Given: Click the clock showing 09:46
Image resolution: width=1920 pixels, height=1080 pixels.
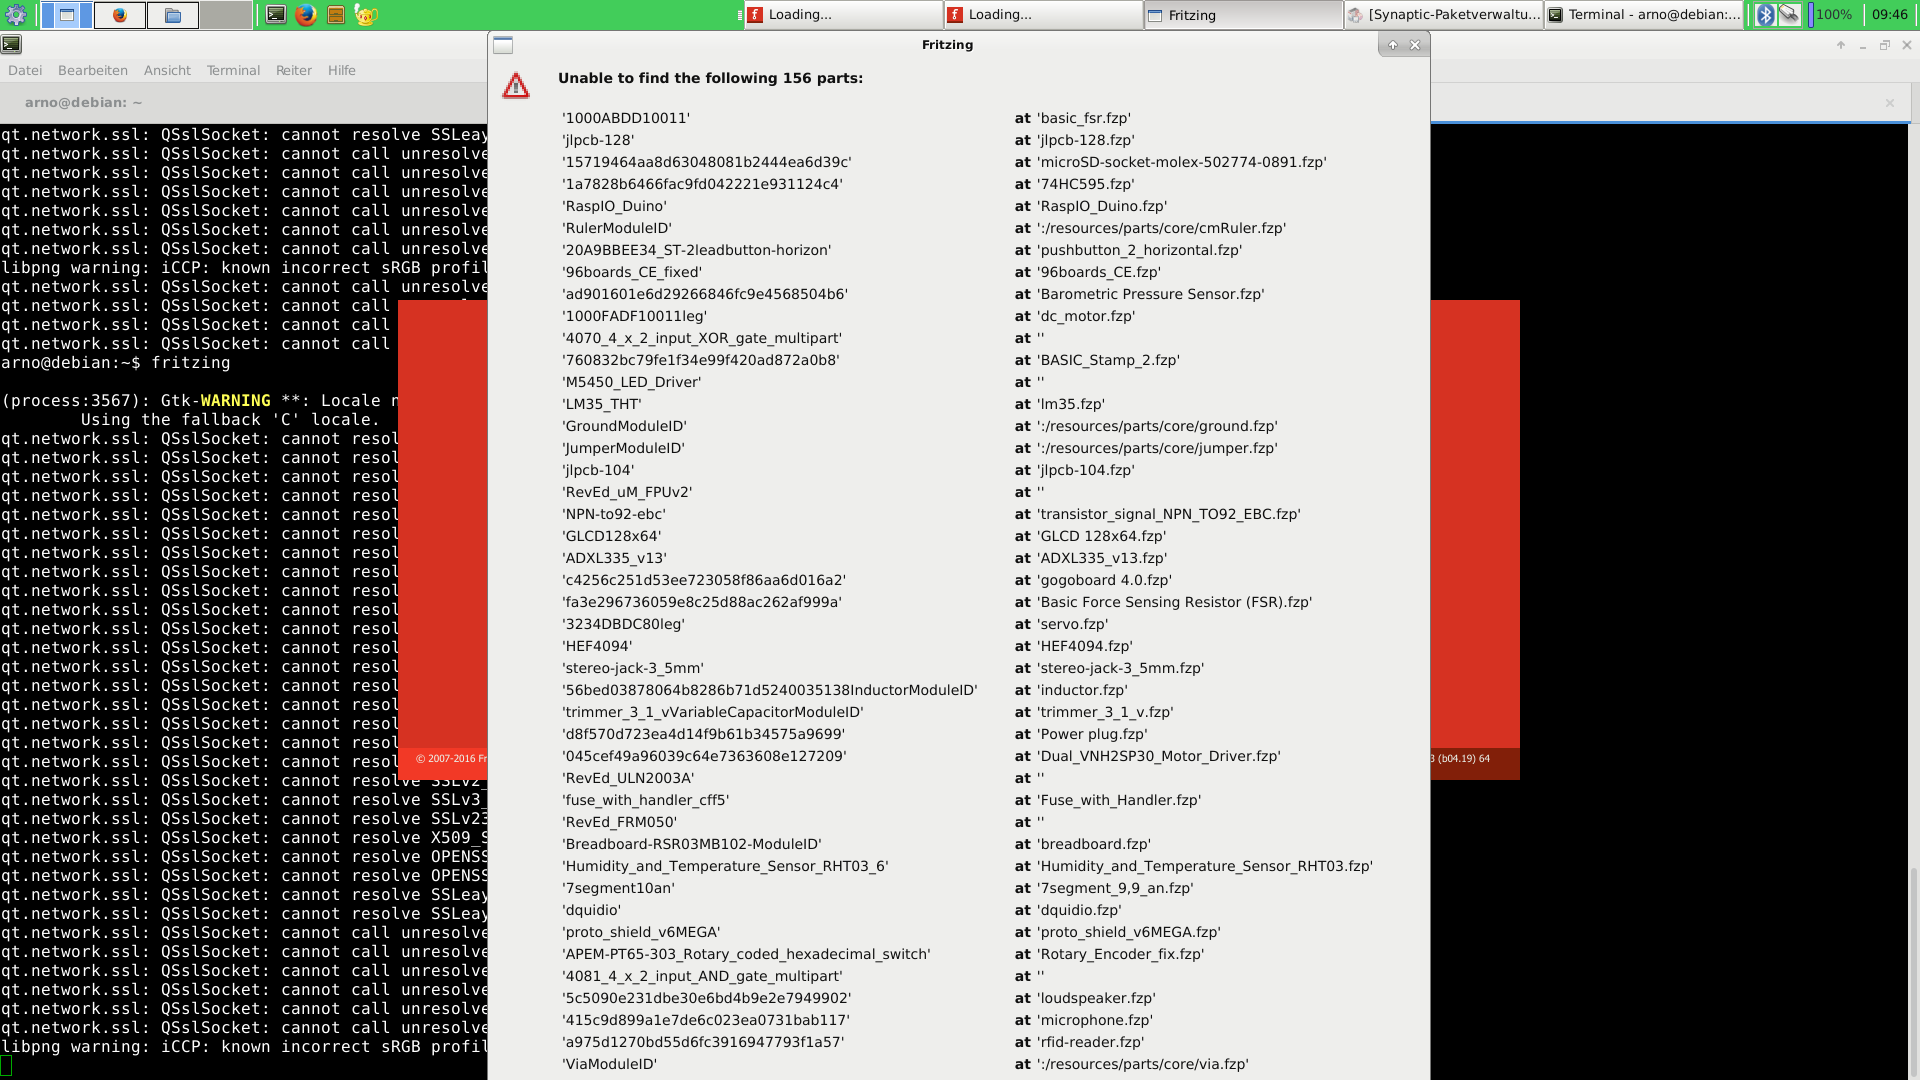Looking at the screenshot, I should [x=1892, y=15].
